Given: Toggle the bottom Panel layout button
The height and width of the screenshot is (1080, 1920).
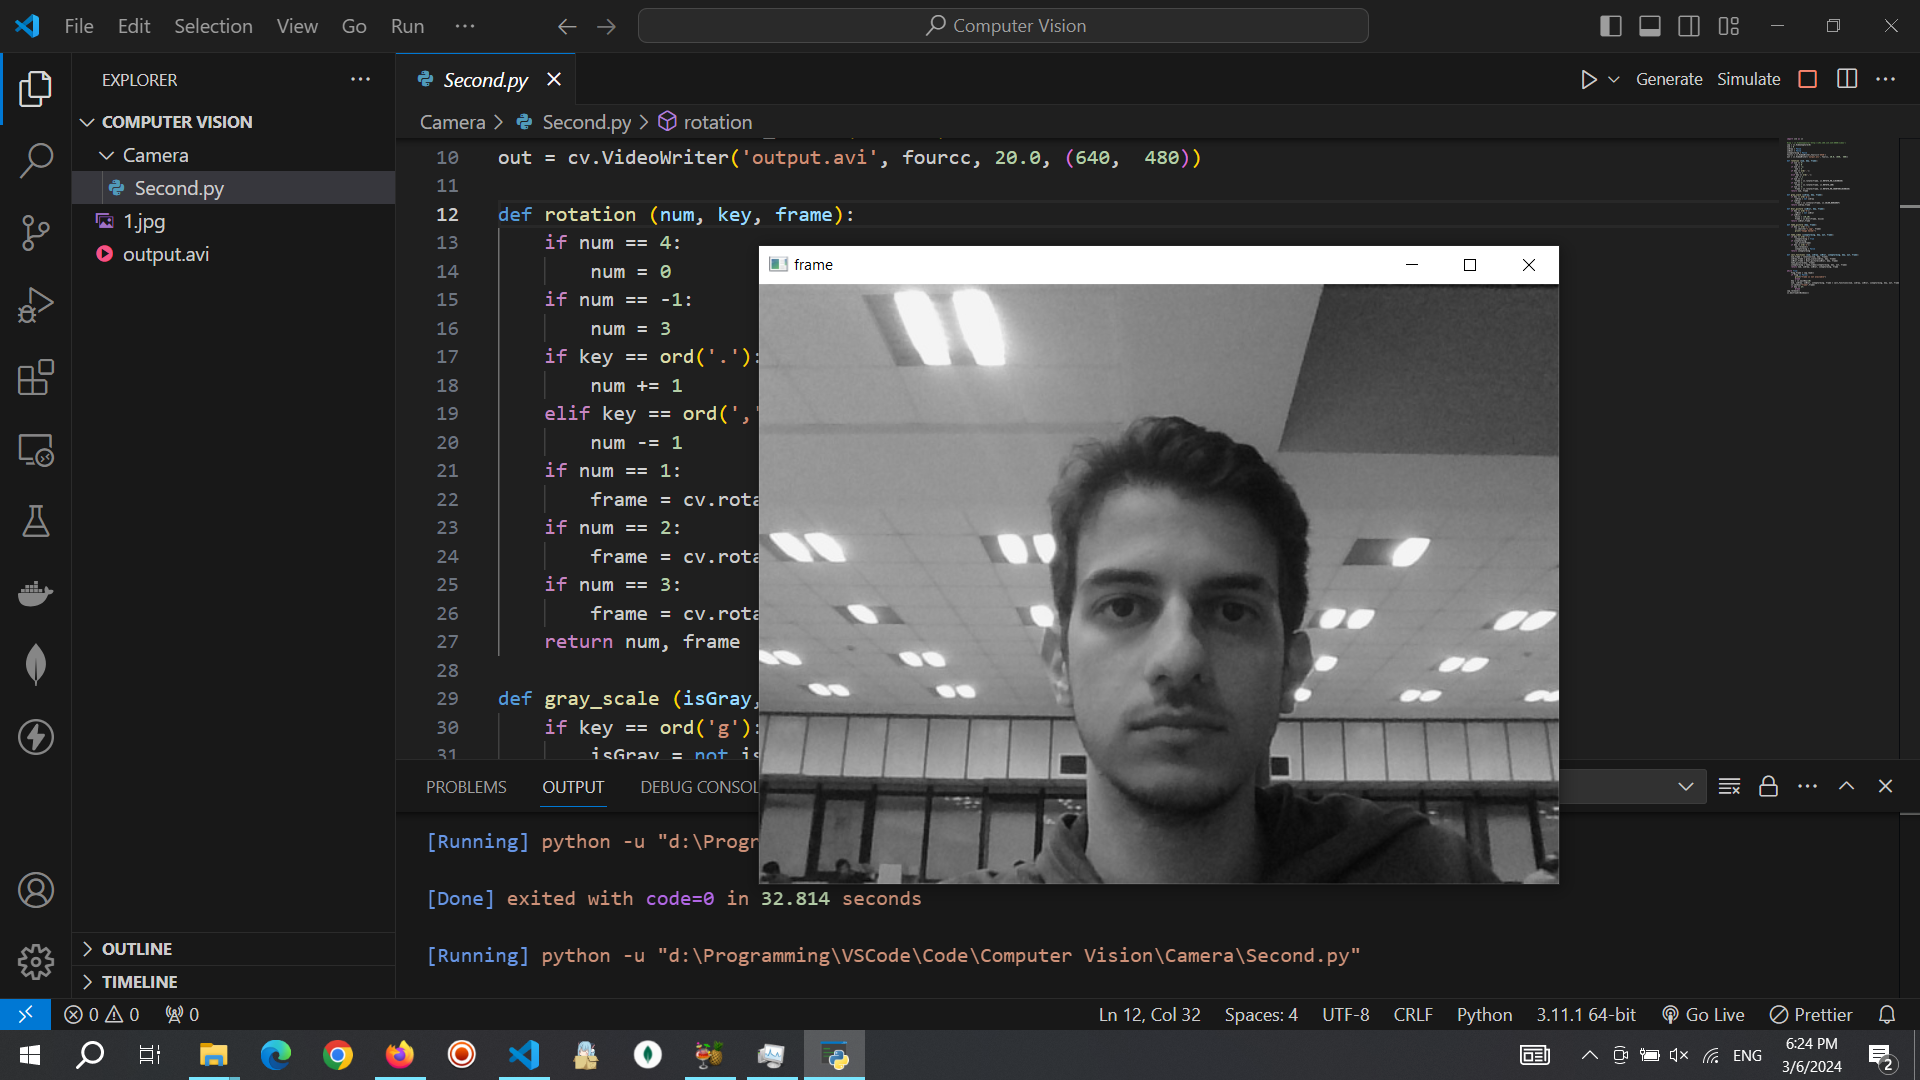Looking at the screenshot, I should pyautogui.click(x=1650, y=26).
